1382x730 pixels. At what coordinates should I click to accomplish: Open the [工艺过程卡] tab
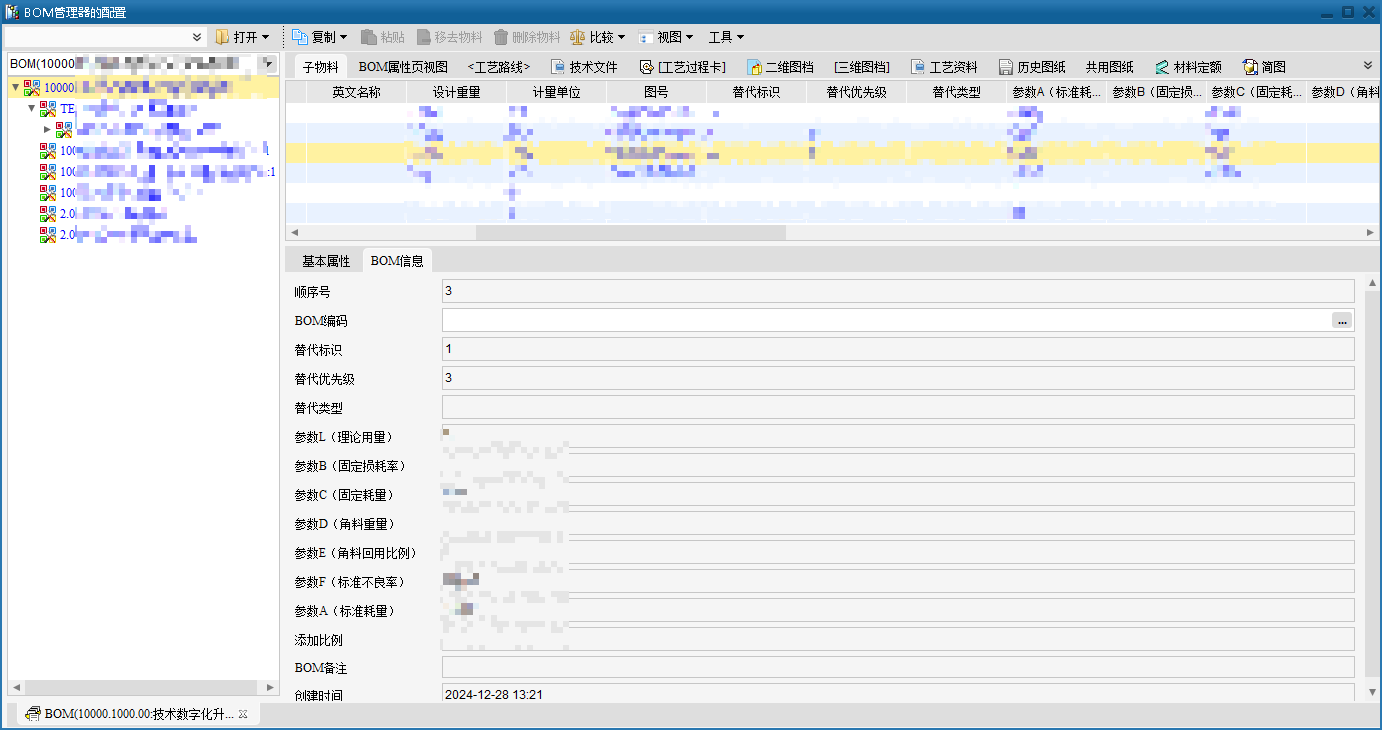[682, 67]
